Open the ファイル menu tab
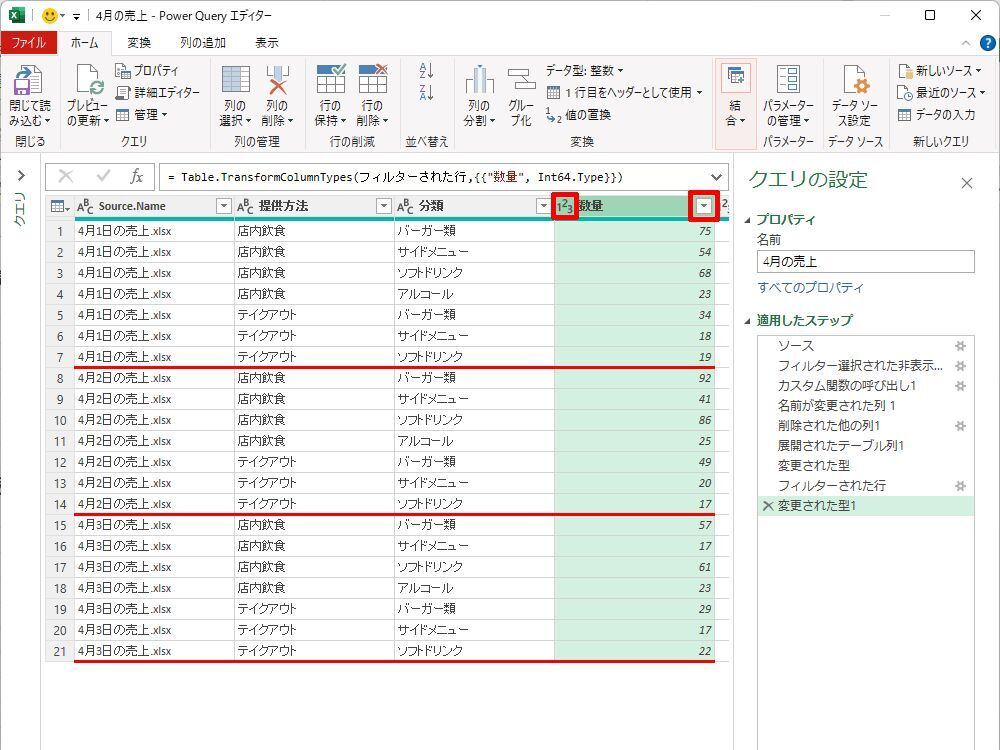1000x750 pixels. pos(28,43)
